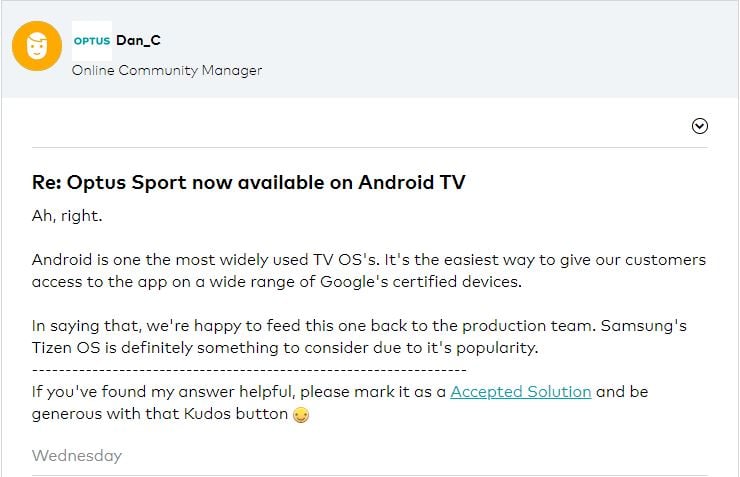Open the Dan_C username profile link
This screenshot has width=740, height=477.
coord(138,41)
